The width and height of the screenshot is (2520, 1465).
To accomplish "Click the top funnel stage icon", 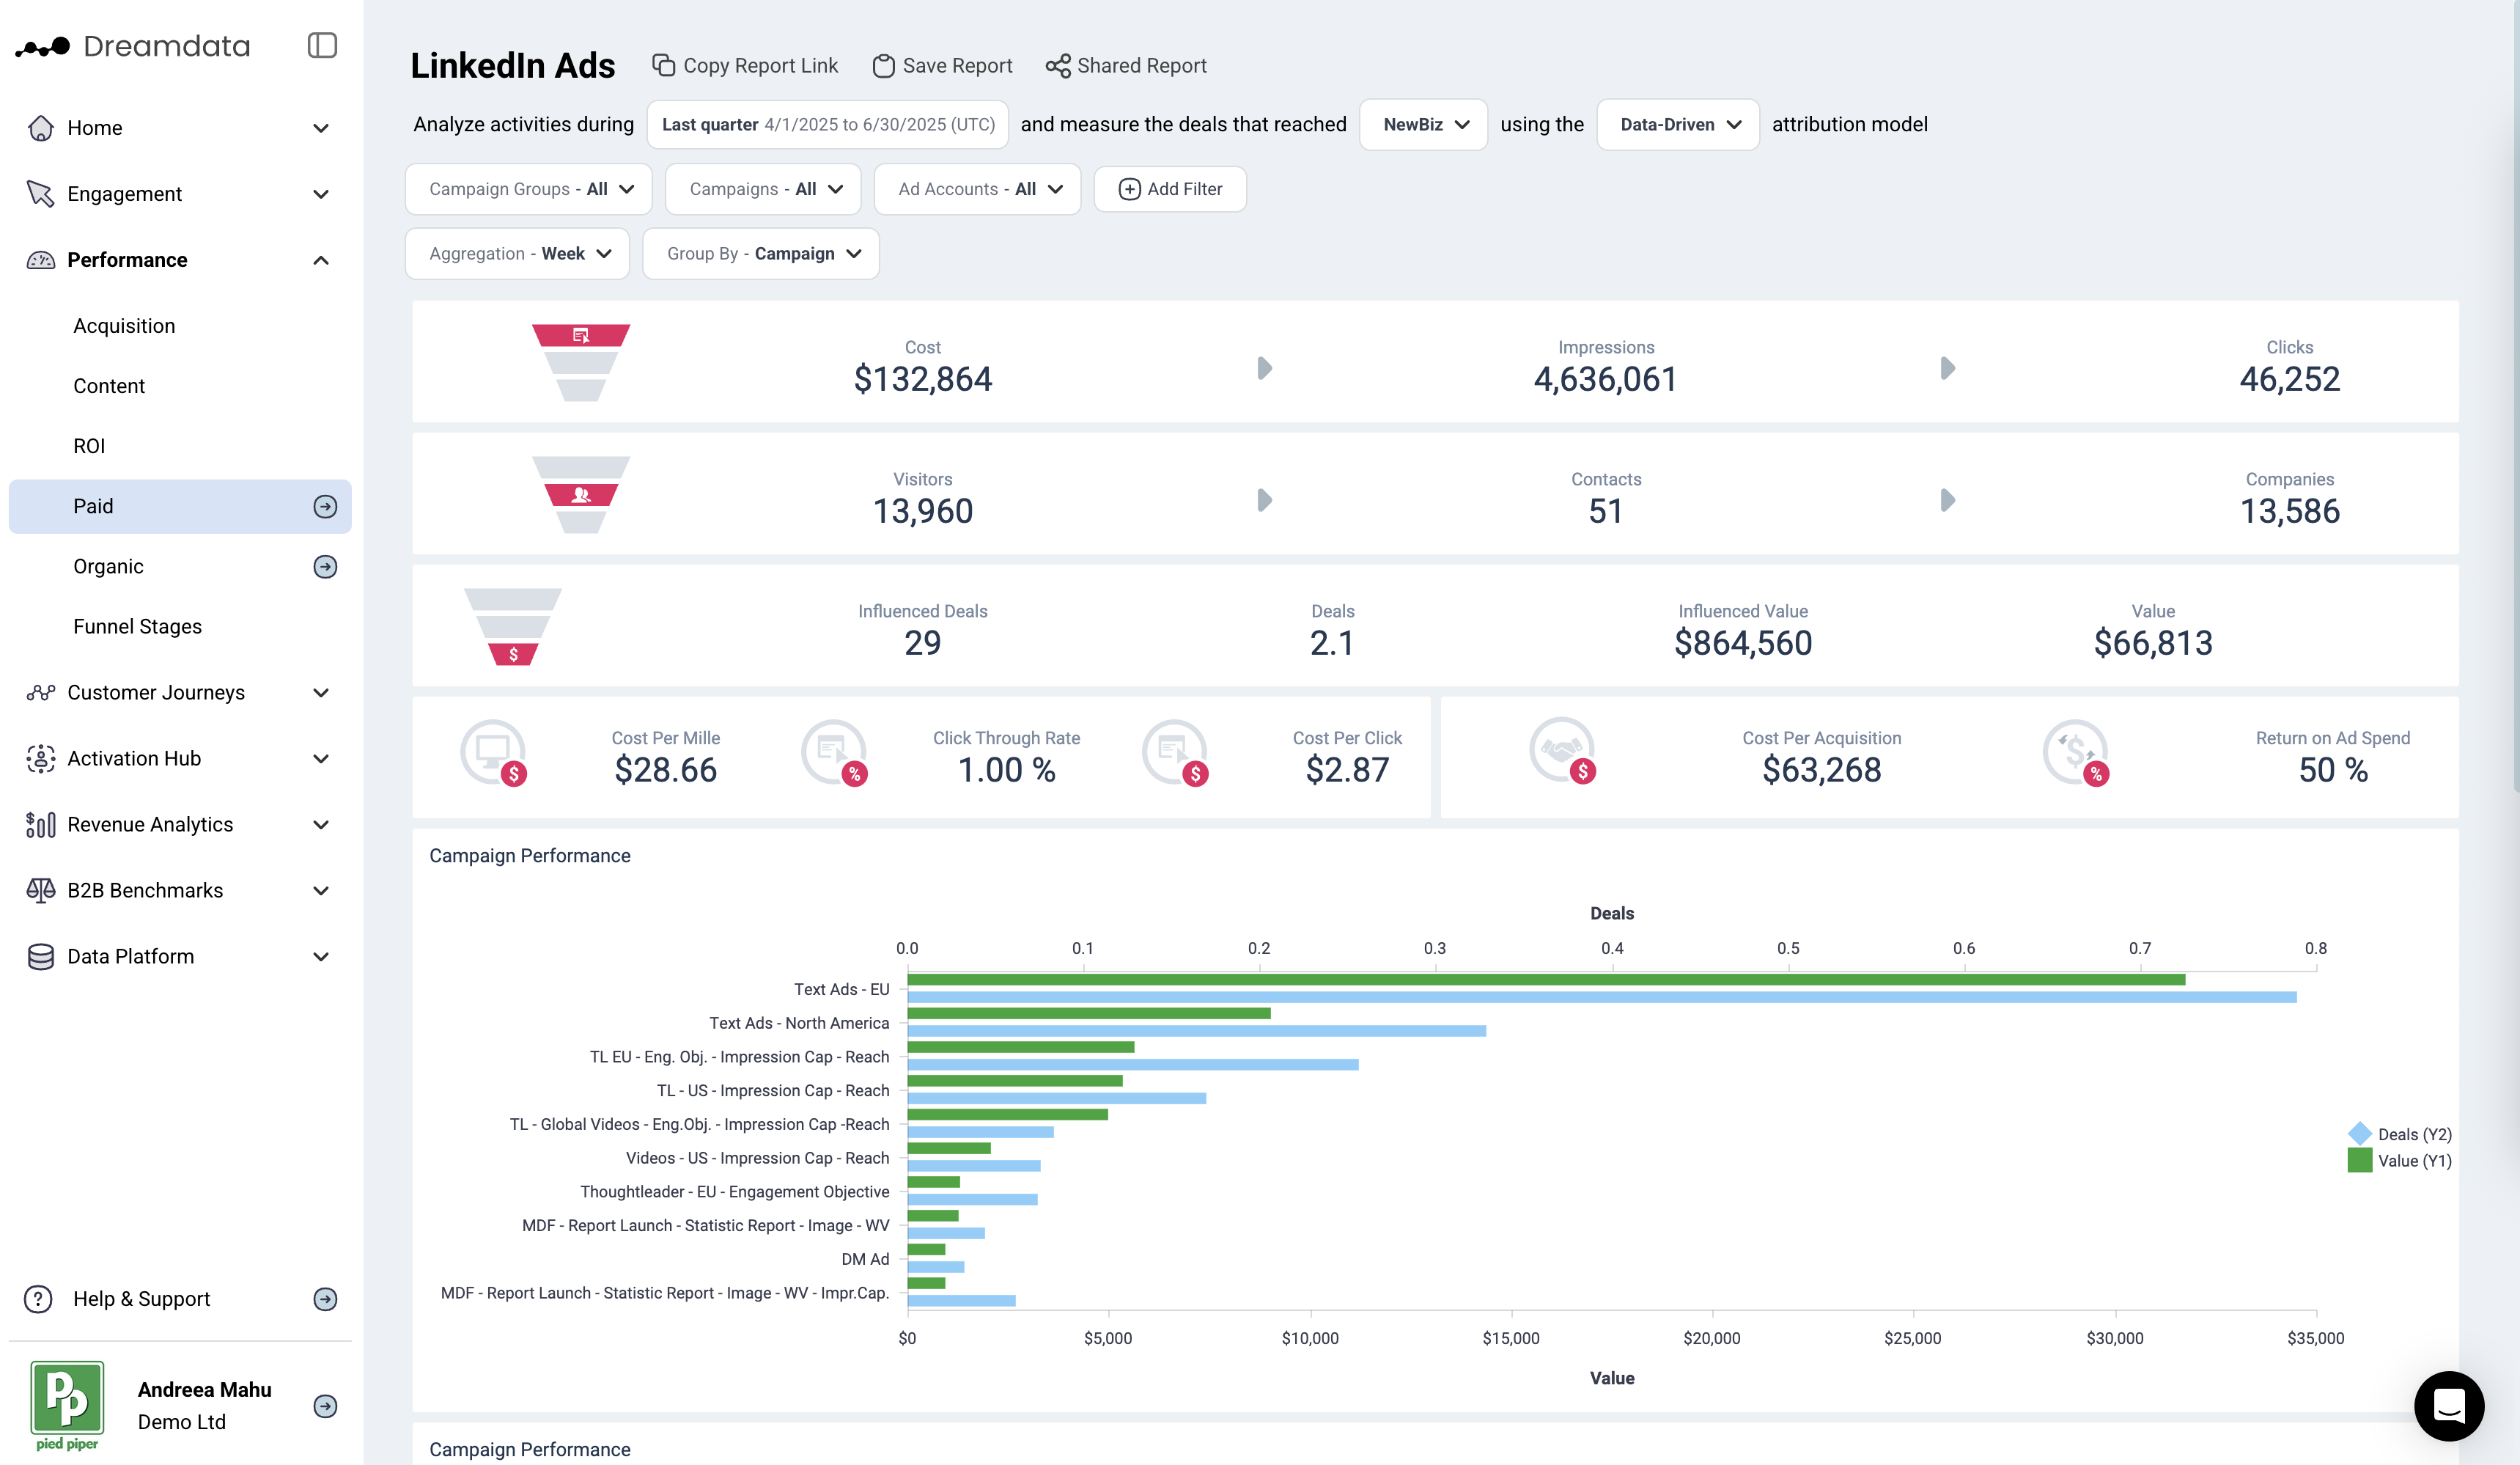I will (581, 335).
